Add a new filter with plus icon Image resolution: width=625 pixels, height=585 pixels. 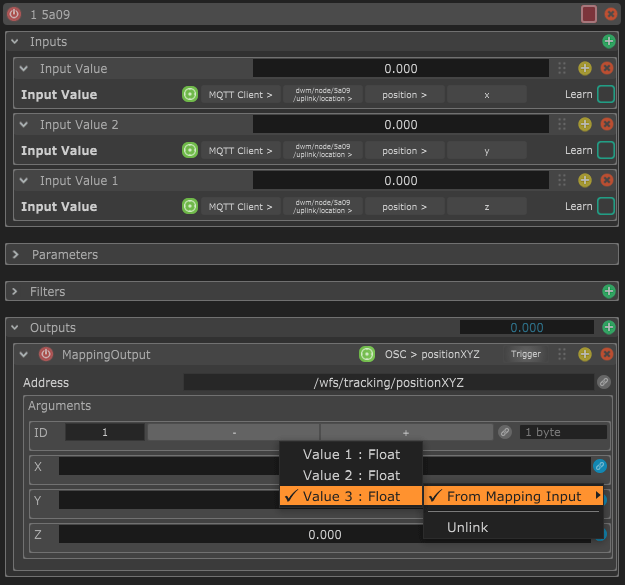tap(608, 292)
